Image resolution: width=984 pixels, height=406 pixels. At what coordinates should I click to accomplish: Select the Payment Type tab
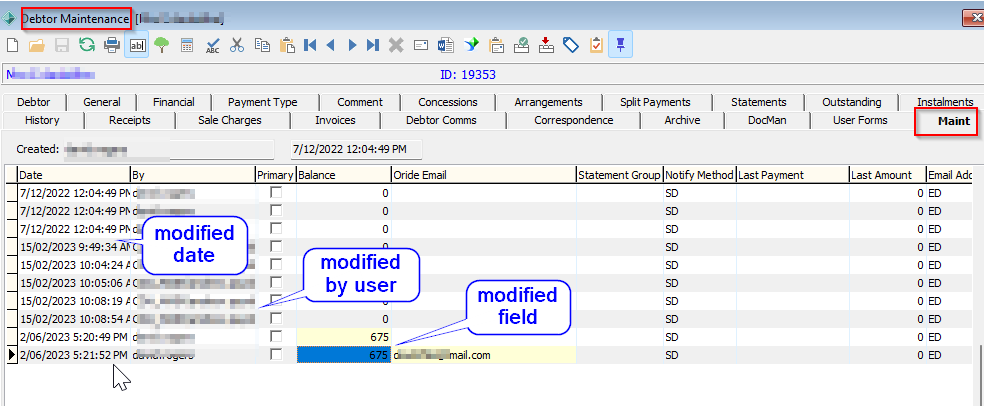[262, 102]
